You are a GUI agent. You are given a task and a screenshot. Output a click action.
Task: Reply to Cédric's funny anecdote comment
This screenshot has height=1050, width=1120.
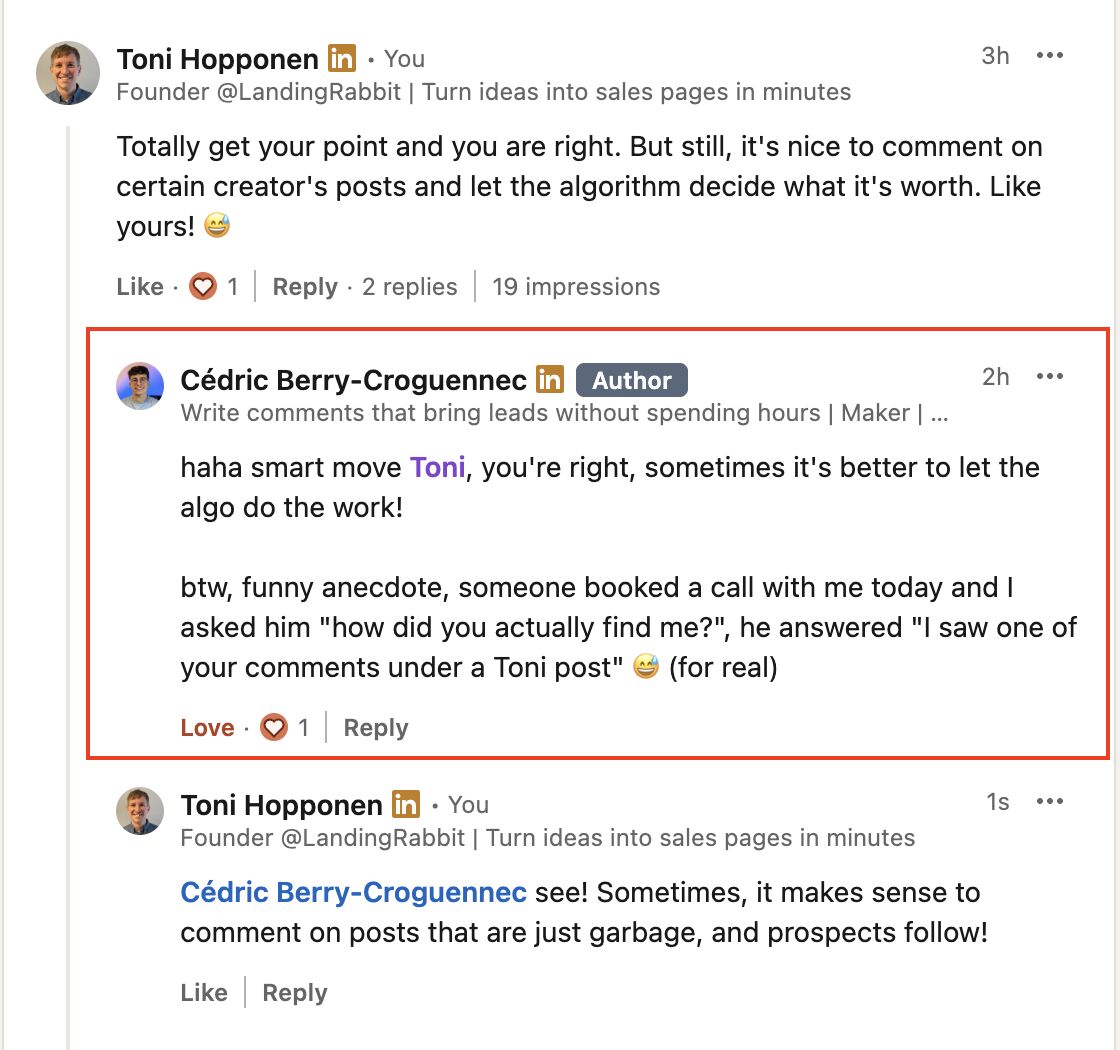376,727
